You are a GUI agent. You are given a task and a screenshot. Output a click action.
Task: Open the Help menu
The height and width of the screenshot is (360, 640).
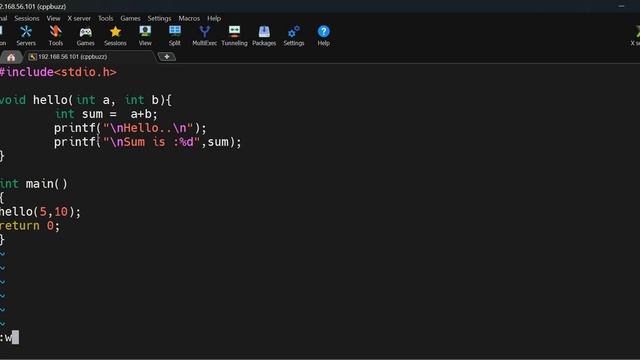[214, 18]
